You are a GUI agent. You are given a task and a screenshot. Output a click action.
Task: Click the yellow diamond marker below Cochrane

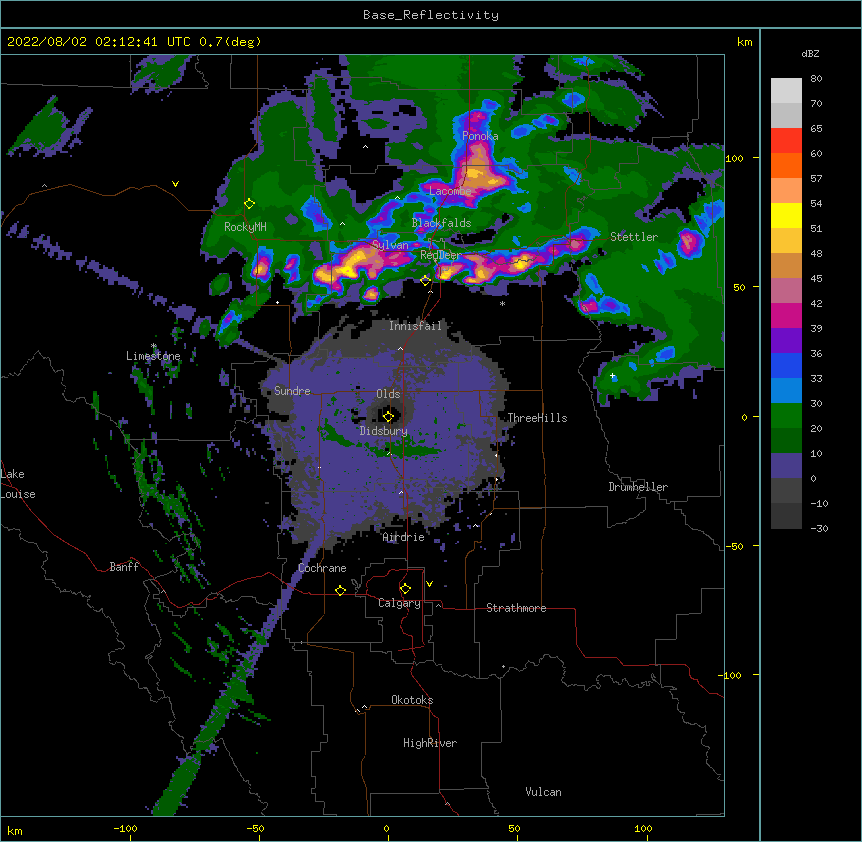coord(340,590)
